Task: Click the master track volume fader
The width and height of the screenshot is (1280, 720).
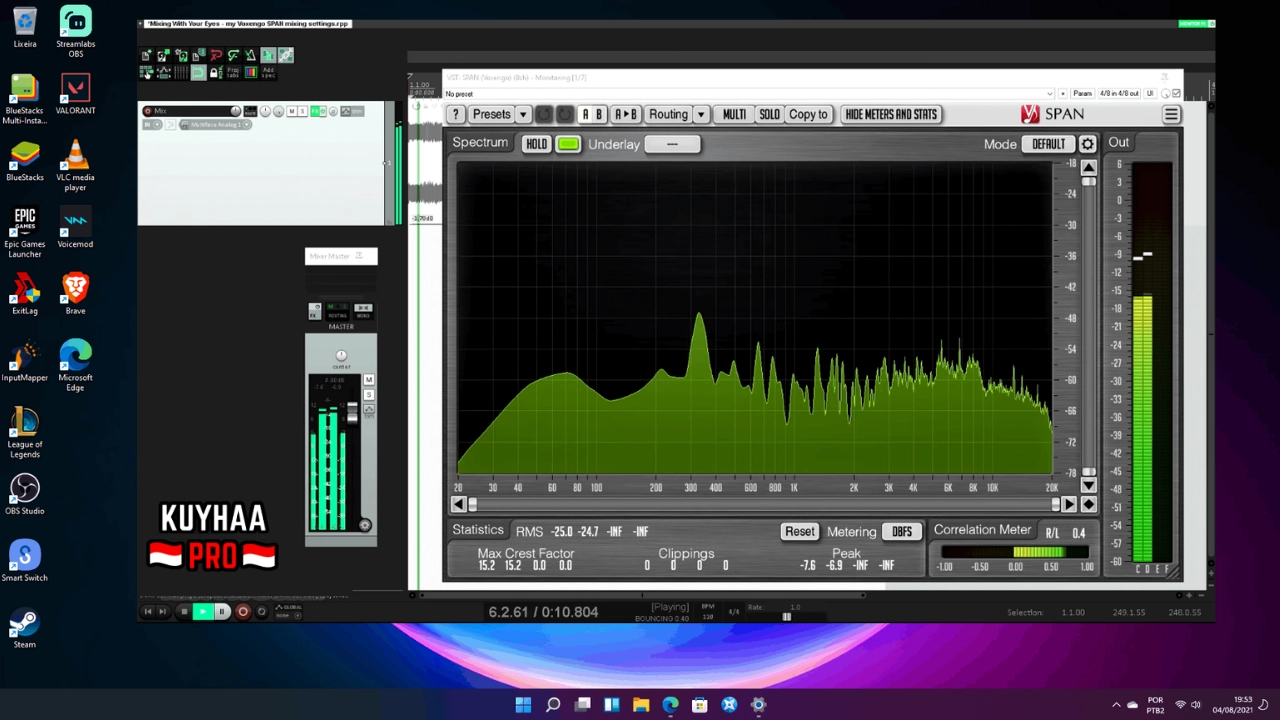Action: (x=352, y=411)
